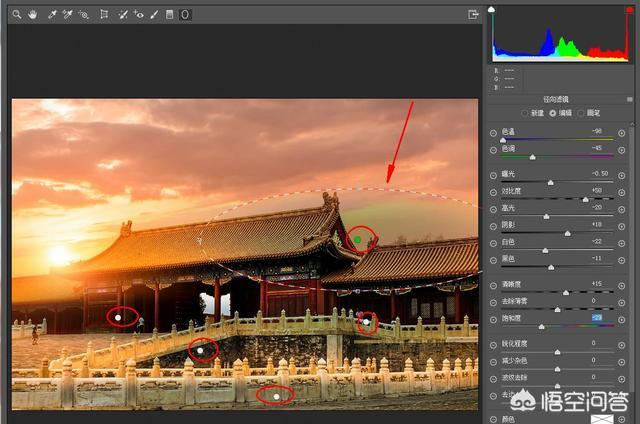
Task: Decrease 色温 with the minus icon
Action: [493, 133]
